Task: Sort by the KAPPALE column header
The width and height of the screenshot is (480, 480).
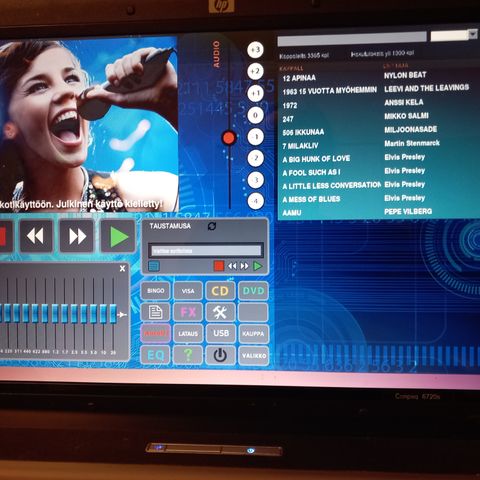Action: (291, 68)
